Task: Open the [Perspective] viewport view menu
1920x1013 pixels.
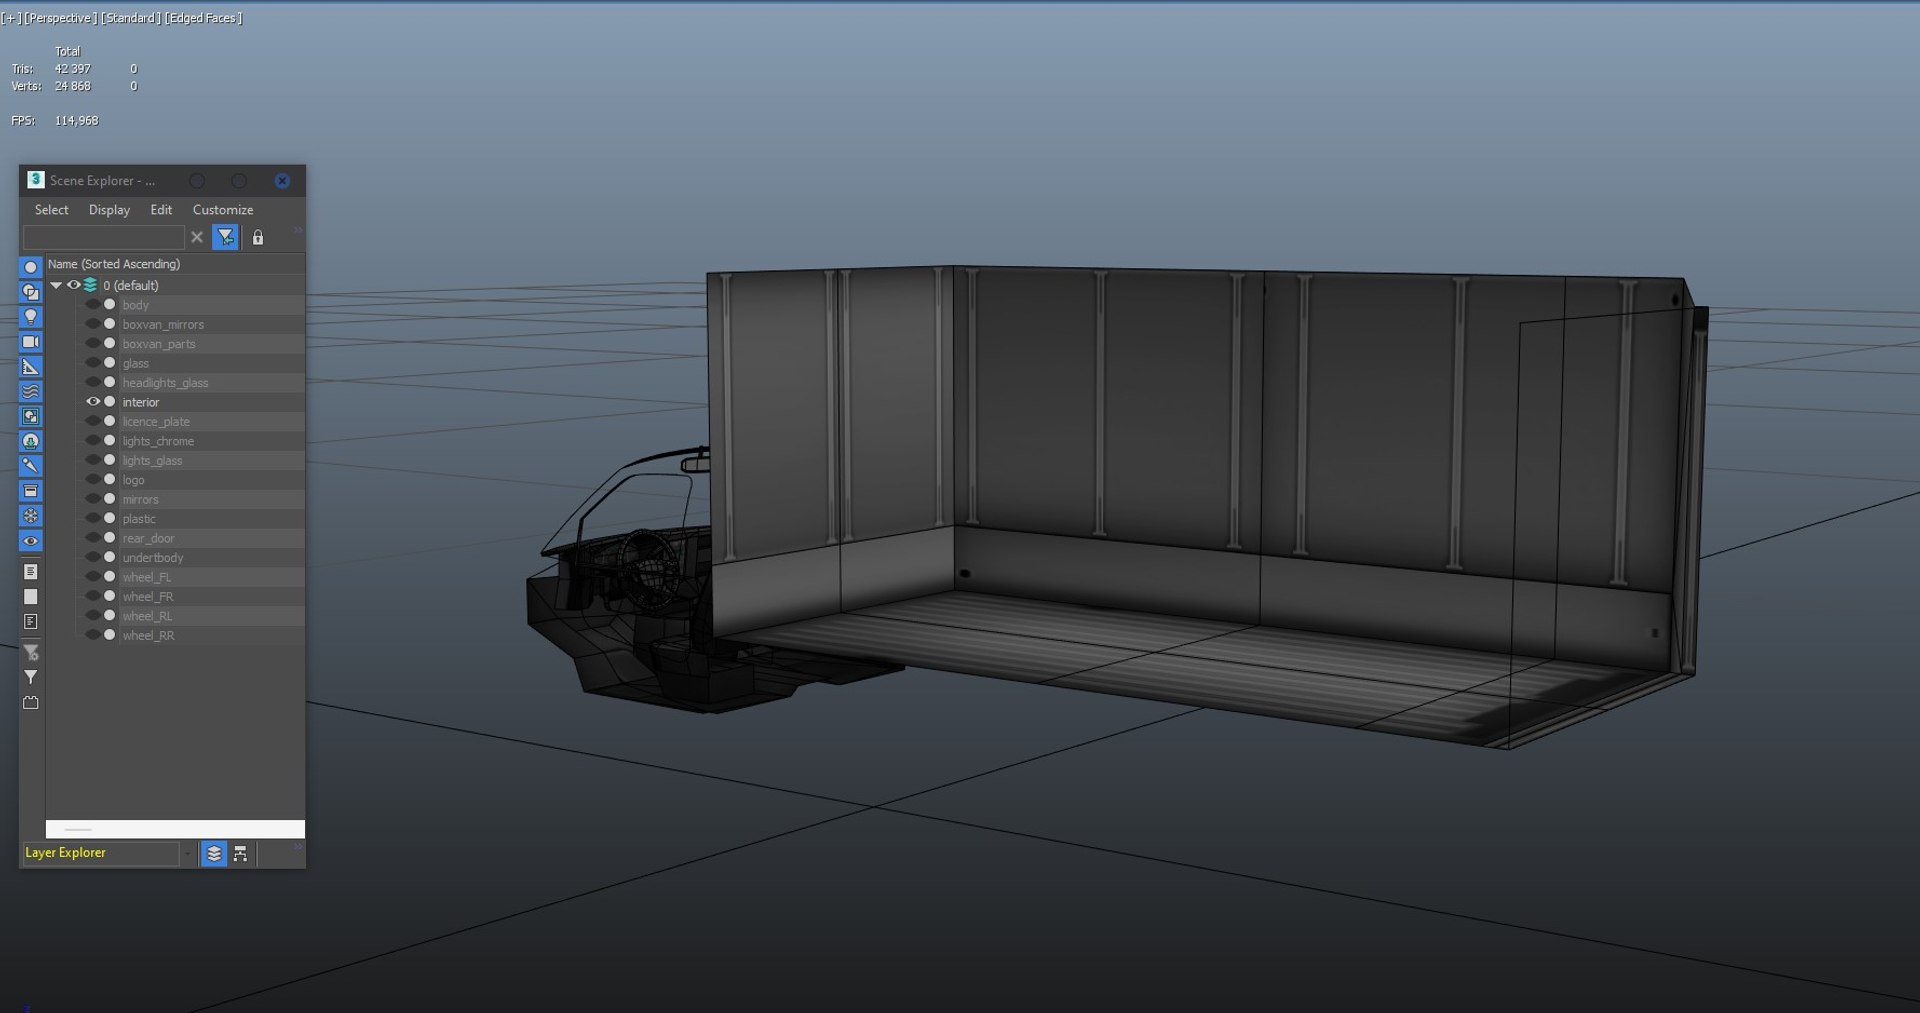Action: click(x=60, y=18)
